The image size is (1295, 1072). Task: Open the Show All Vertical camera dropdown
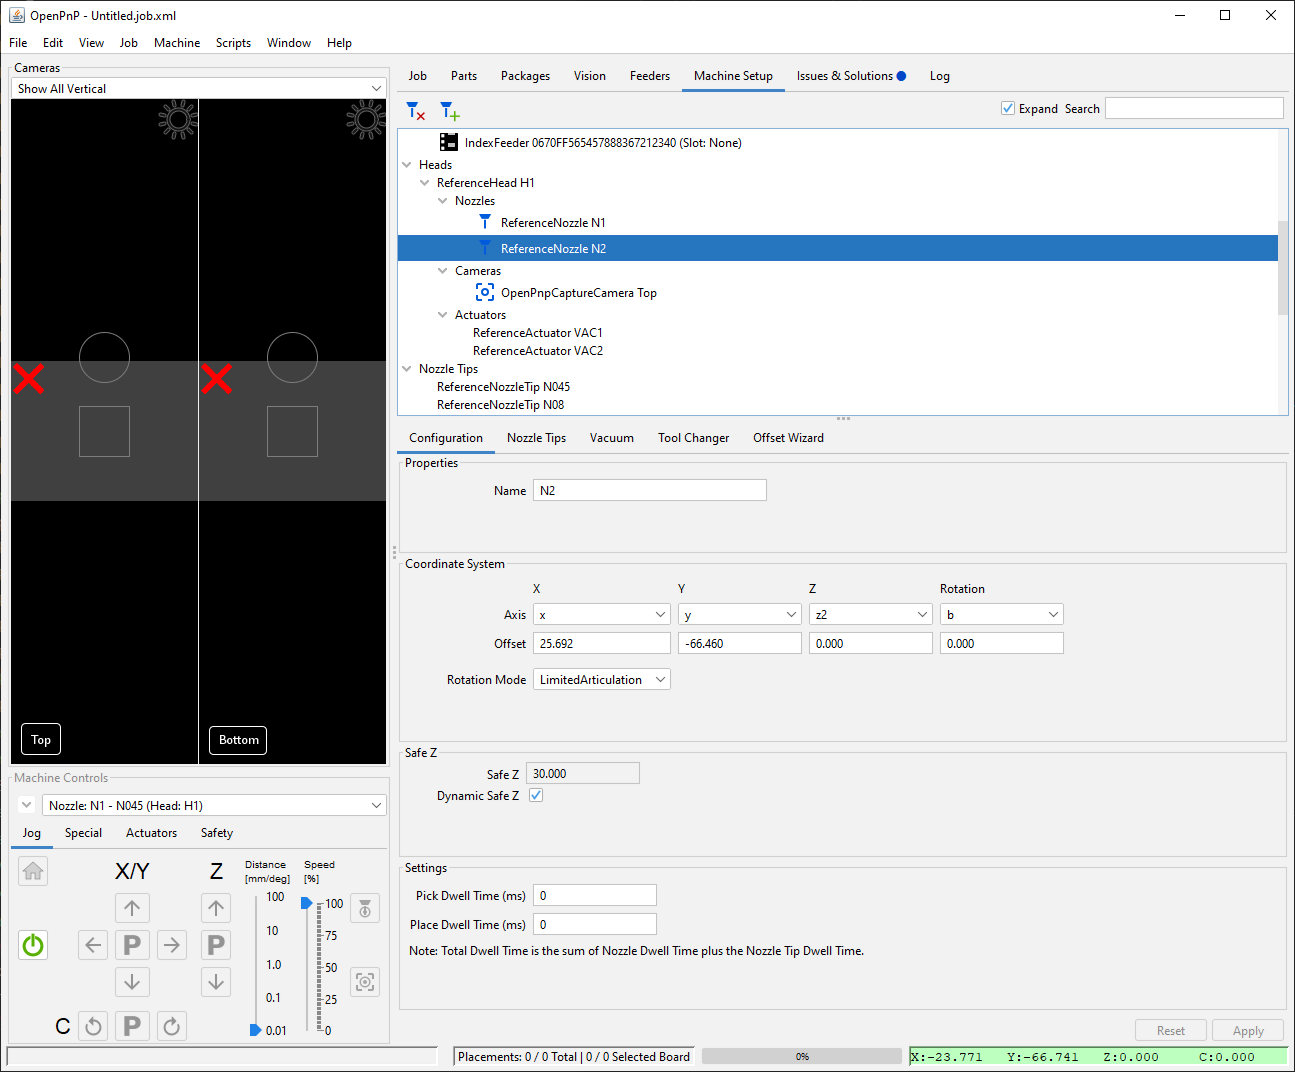pyautogui.click(x=199, y=89)
